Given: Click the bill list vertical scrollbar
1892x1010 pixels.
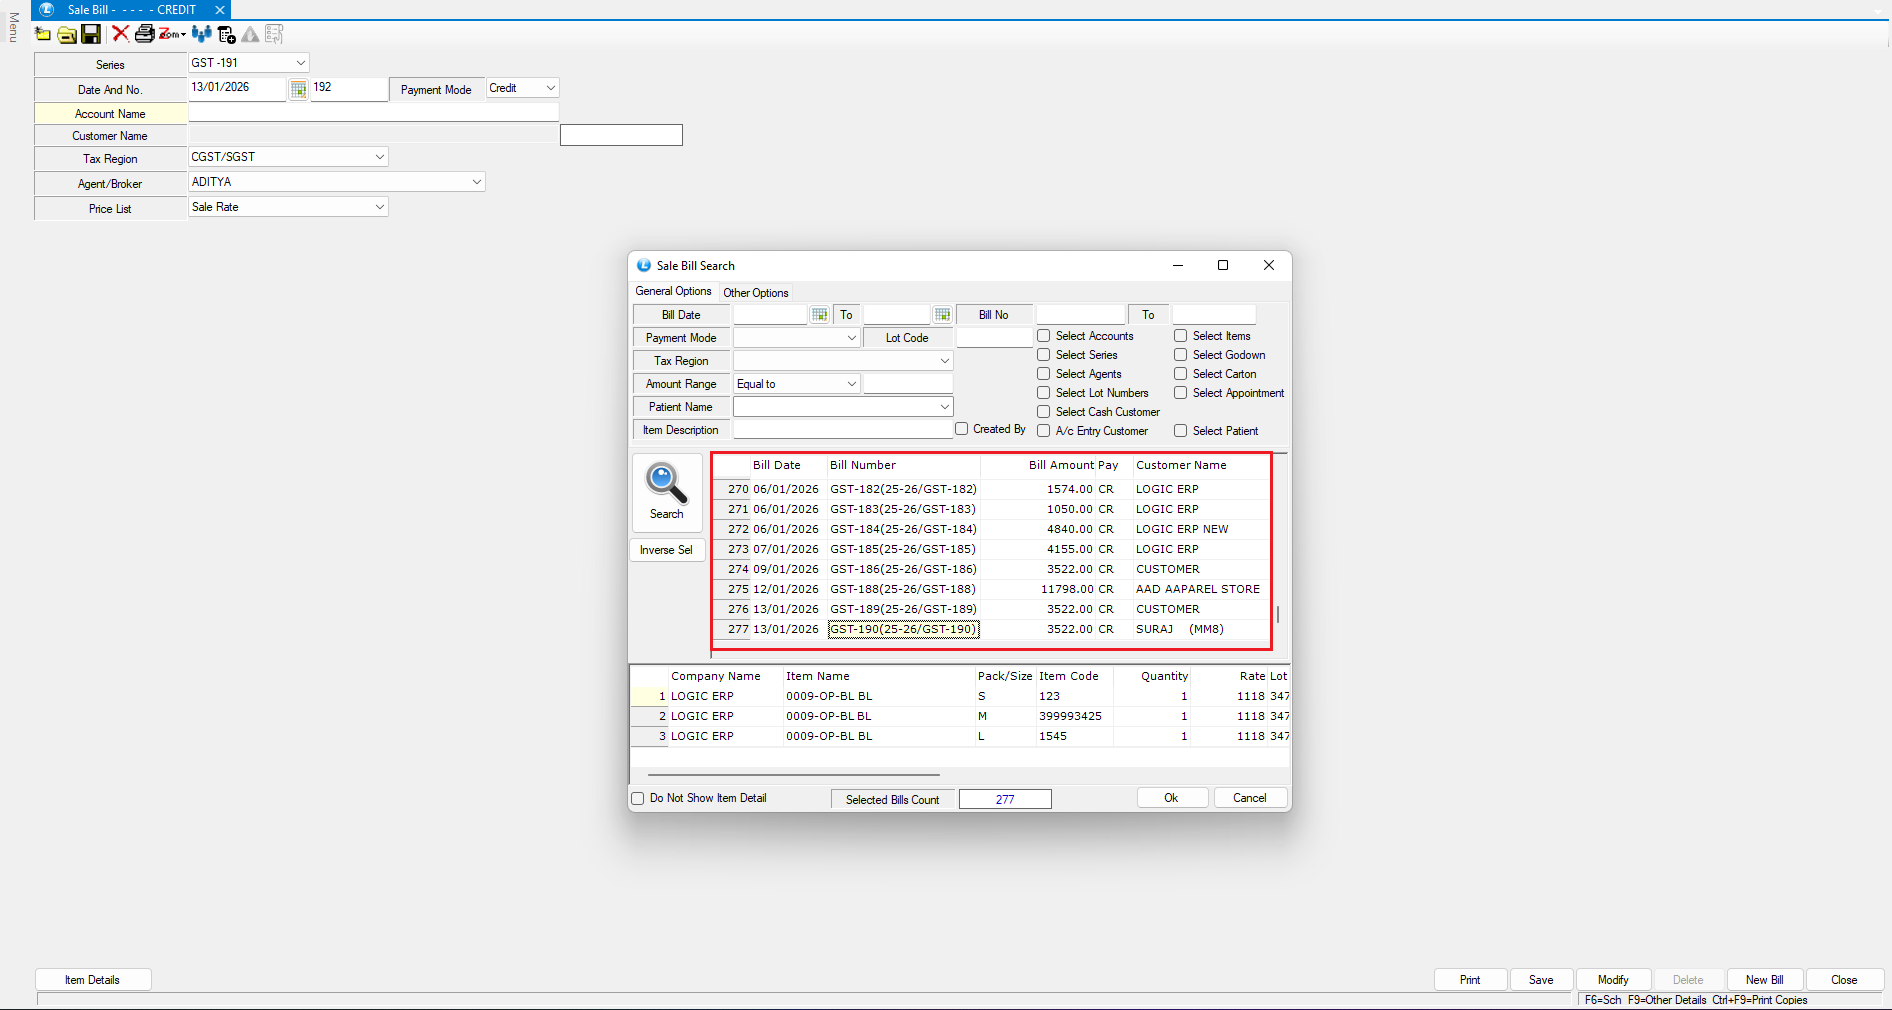Looking at the screenshot, I should coord(1277,613).
